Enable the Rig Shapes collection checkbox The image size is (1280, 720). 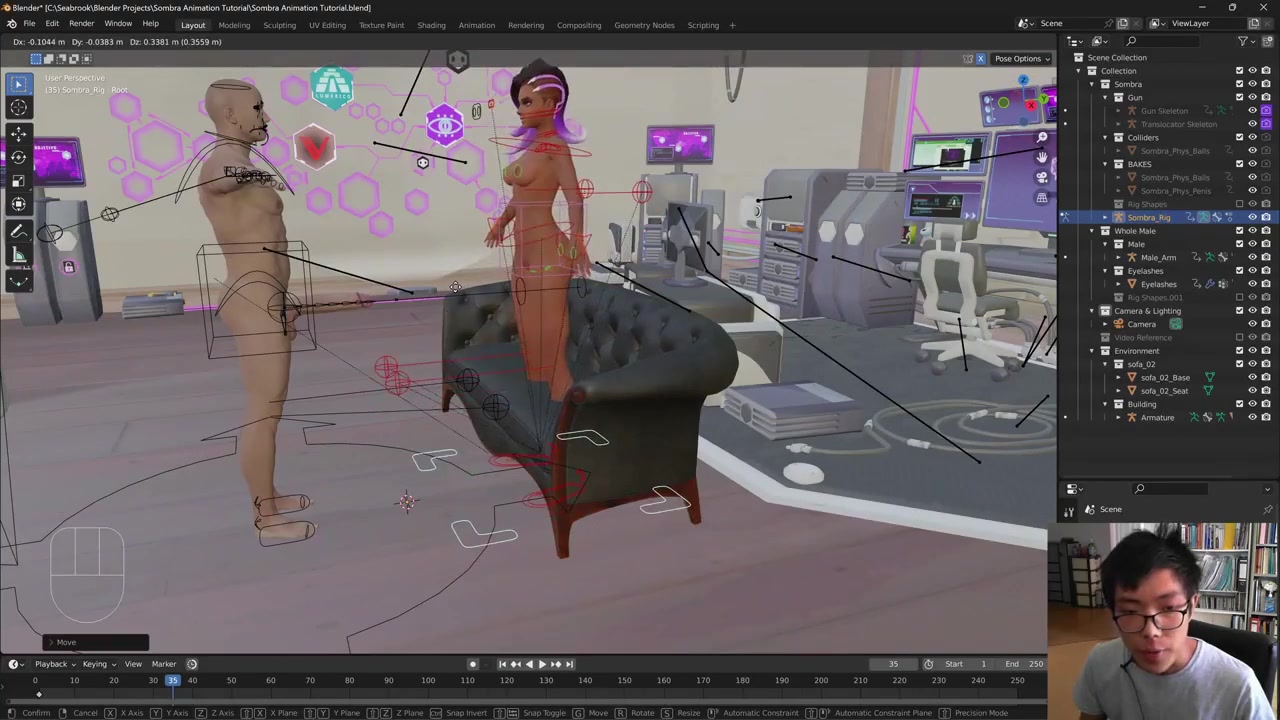pos(1239,204)
